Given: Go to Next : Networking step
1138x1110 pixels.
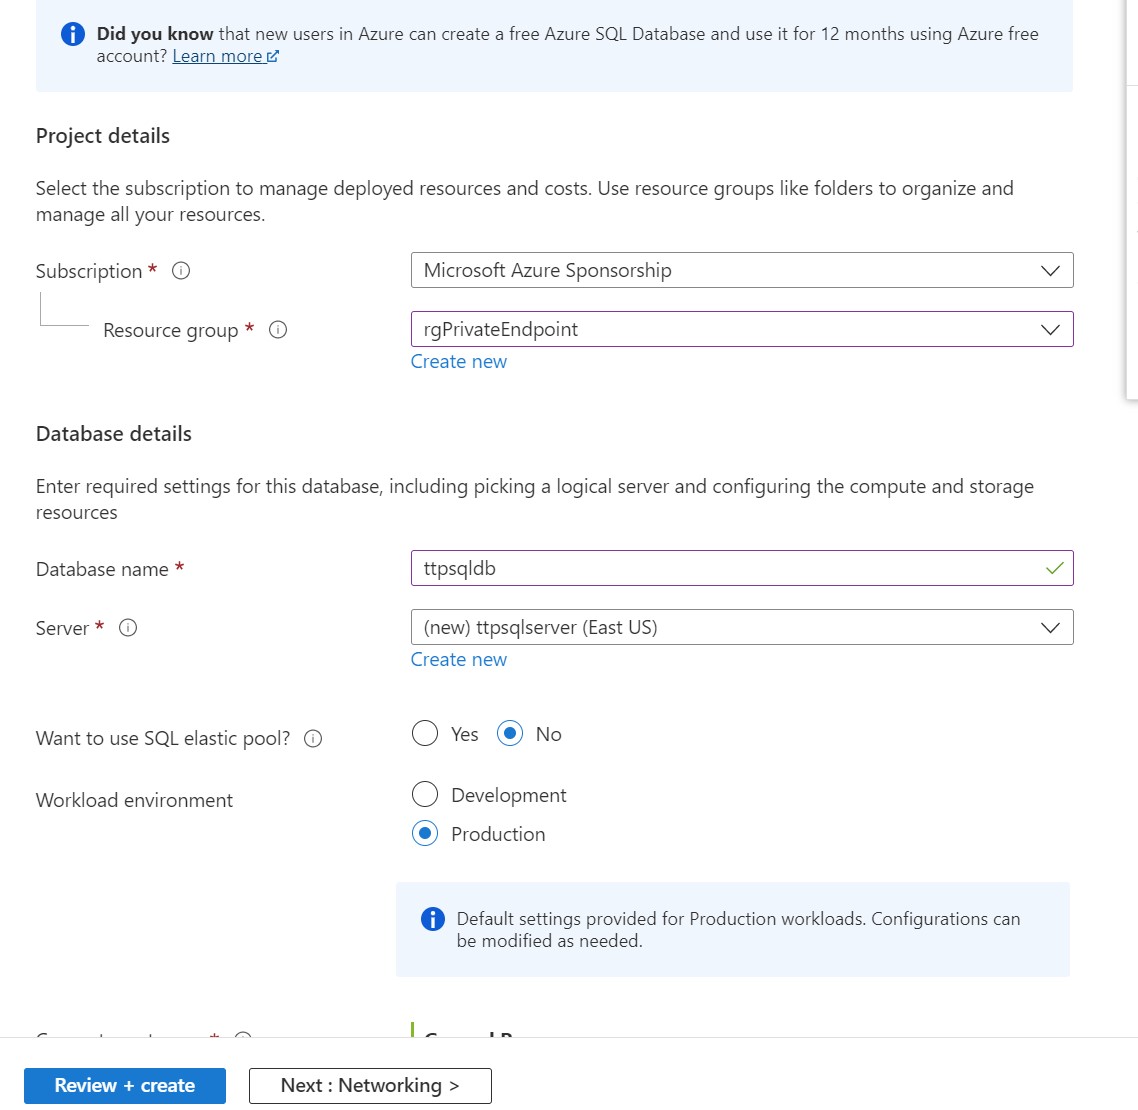Looking at the screenshot, I should click(370, 1086).
